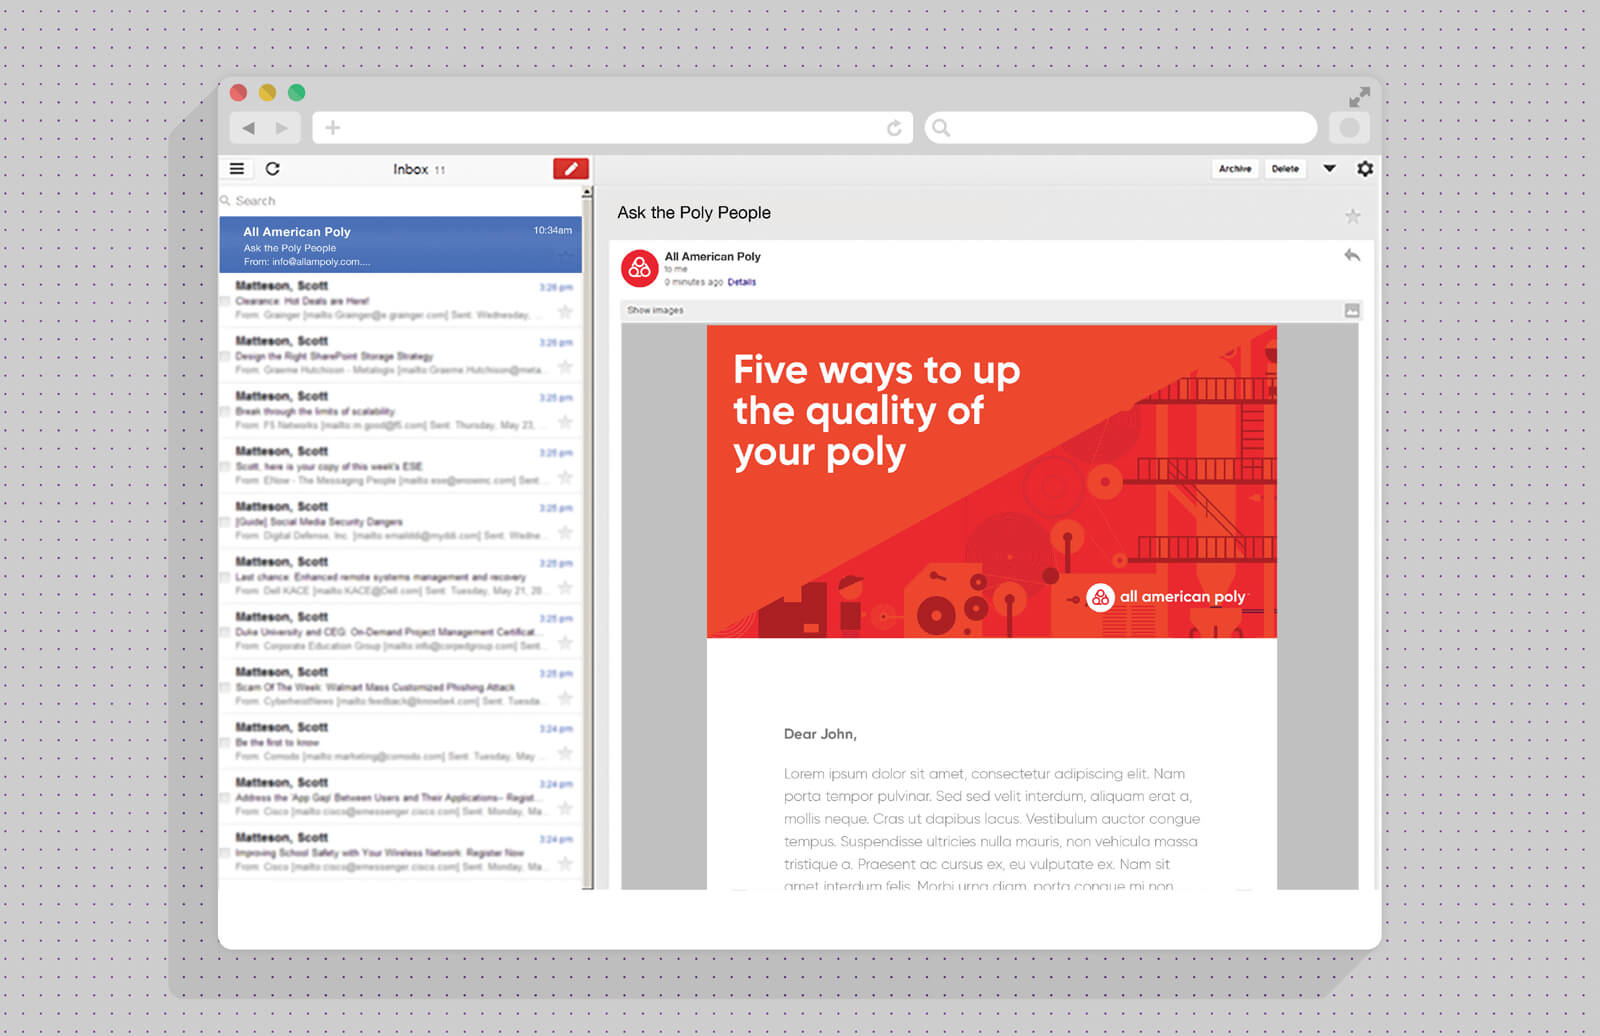The height and width of the screenshot is (1036, 1600).
Task: Reply using the arrow icon in the message
Action: click(x=1352, y=256)
